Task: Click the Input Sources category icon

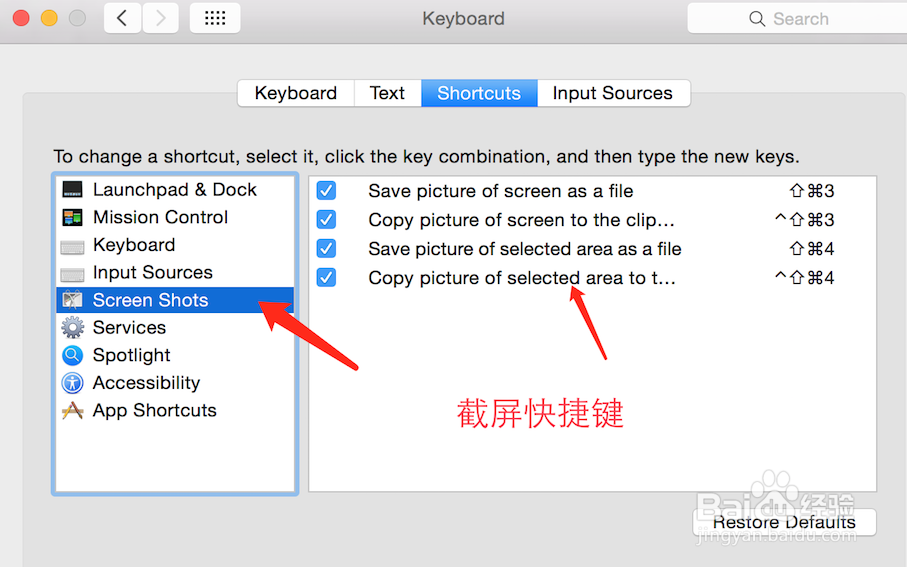Action: click(x=72, y=273)
